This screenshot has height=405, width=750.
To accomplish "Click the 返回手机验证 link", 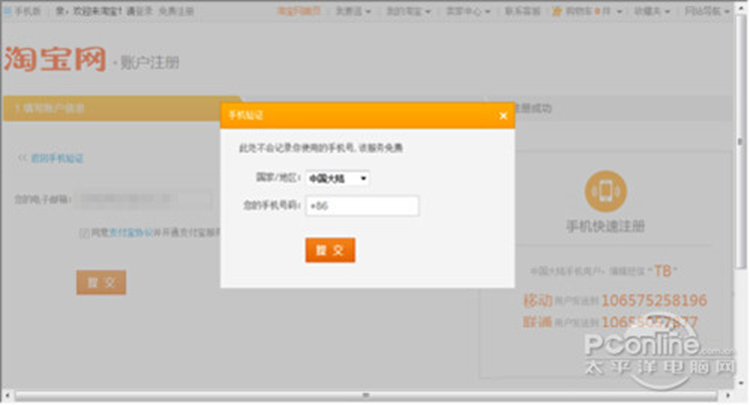I will point(57,158).
